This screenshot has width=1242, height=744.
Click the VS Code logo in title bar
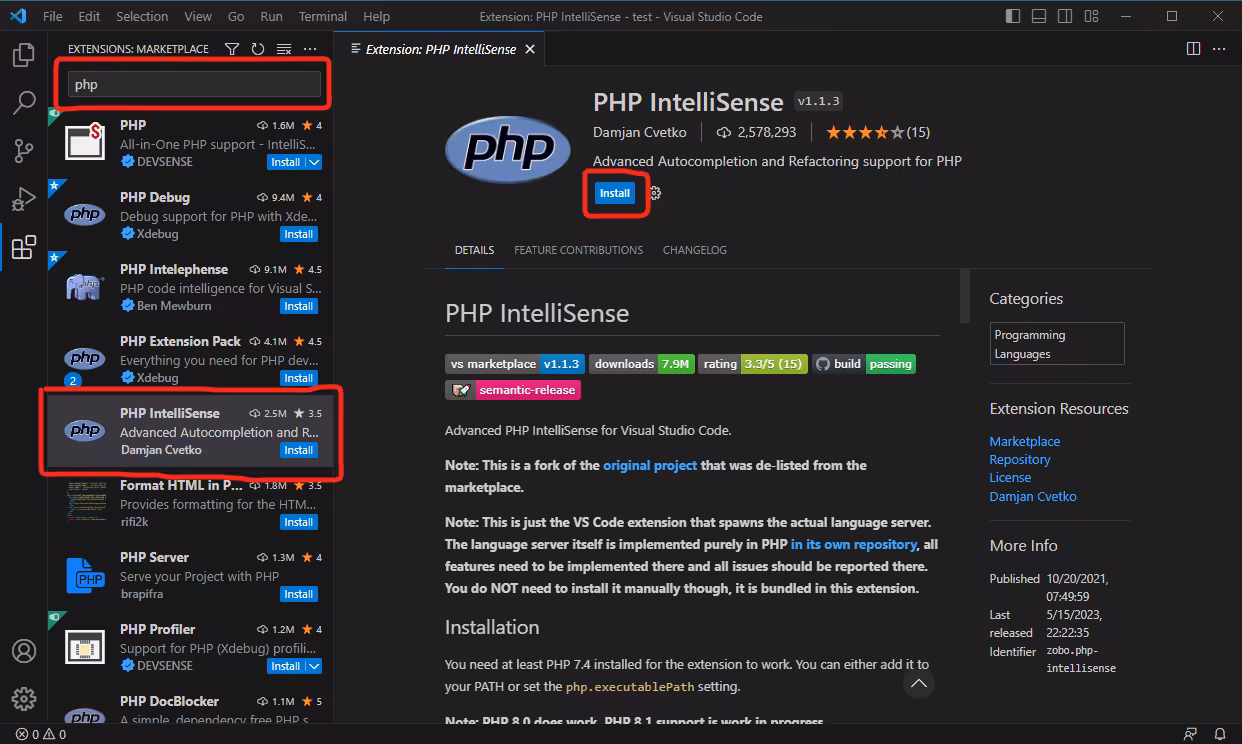(17, 16)
